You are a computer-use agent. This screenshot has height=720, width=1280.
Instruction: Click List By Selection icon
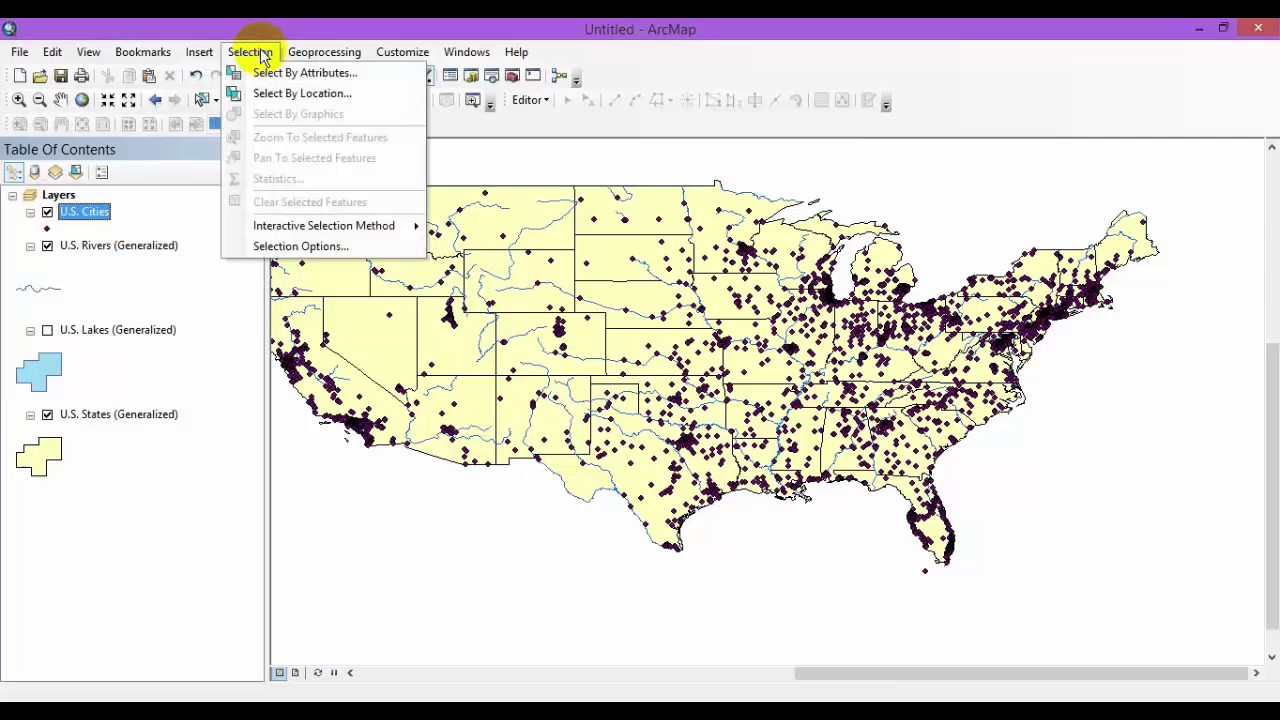coord(76,172)
